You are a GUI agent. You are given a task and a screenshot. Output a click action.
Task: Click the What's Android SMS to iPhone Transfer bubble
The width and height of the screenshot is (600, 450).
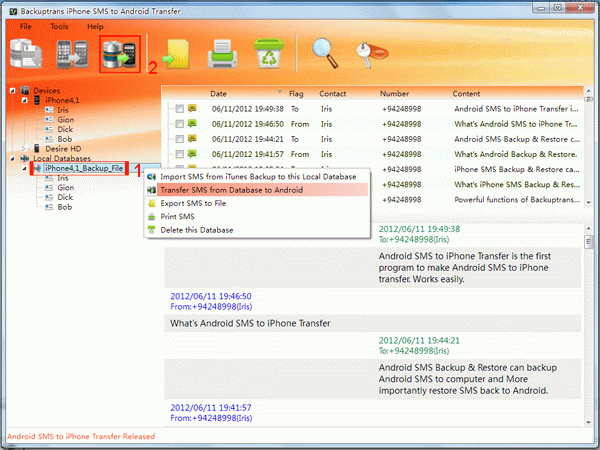pyautogui.click(x=372, y=323)
